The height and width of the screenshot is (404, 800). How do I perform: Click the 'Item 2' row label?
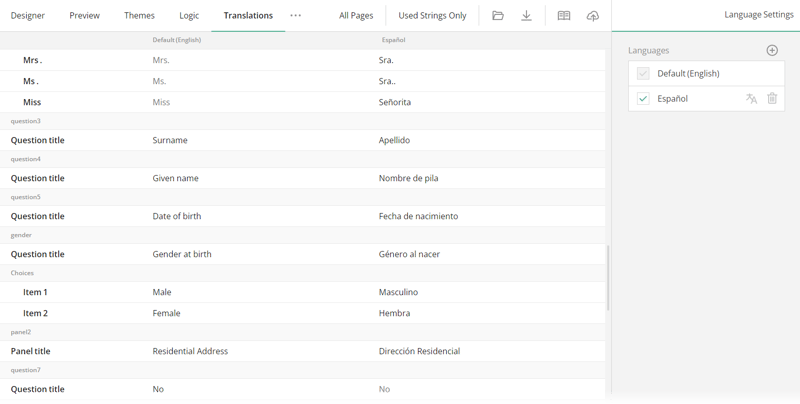pyautogui.click(x=35, y=313)
